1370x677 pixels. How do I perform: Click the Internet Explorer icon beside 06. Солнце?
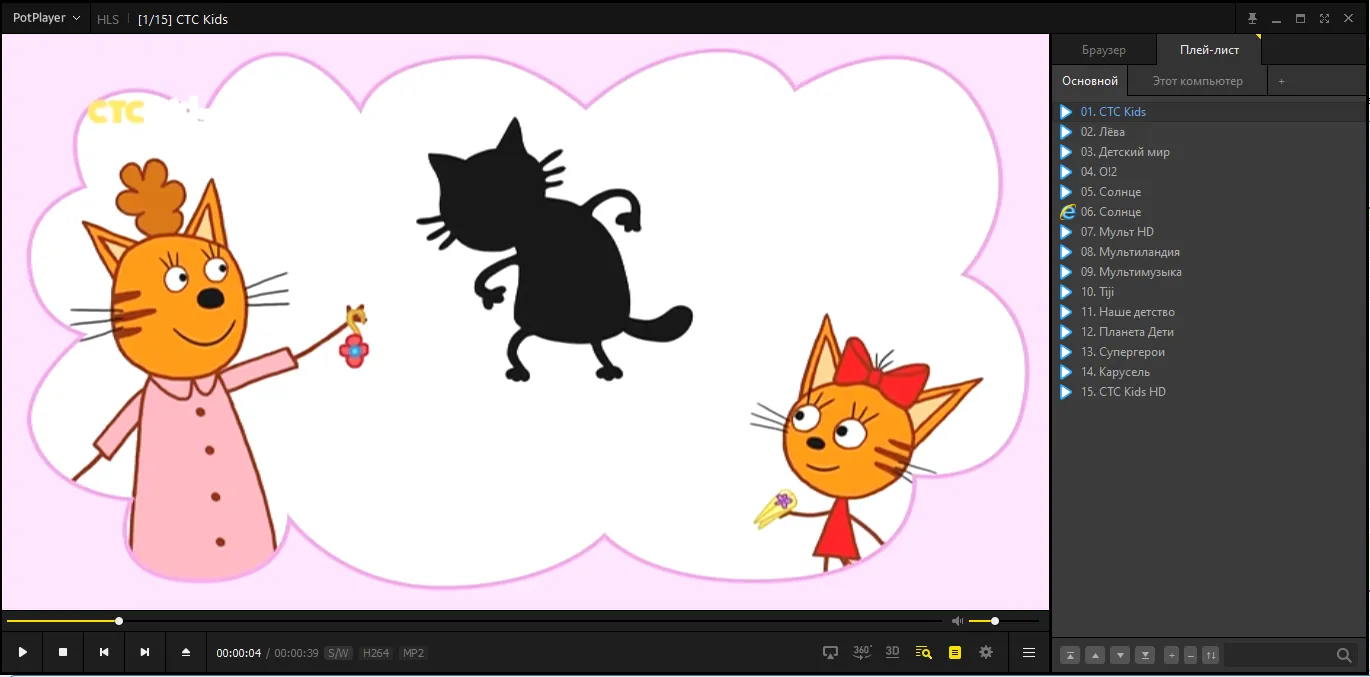click(1067, 212)
